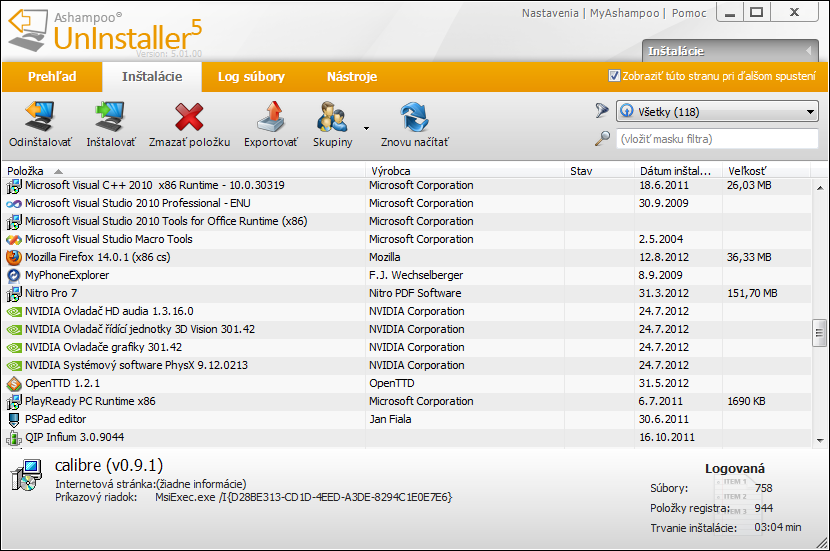
Task: Click the NVIDIA PhysX row icon
Action: click(14, 366)
